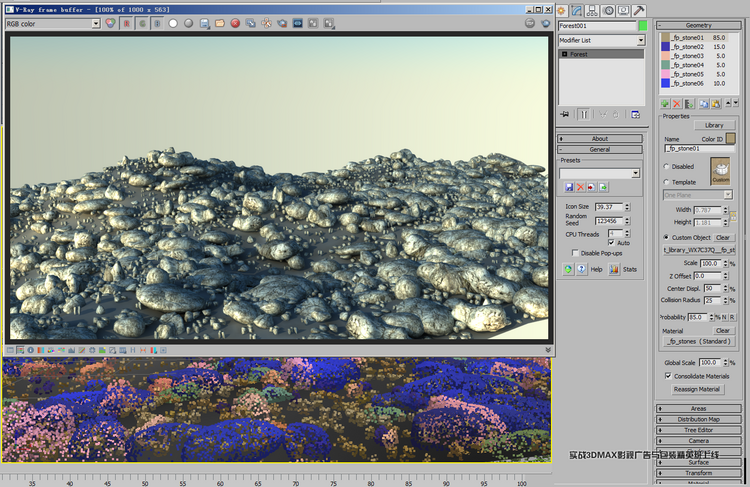Move geometry item up with the arrow
This screenshot has height=487, width=750.
(728, 103)
